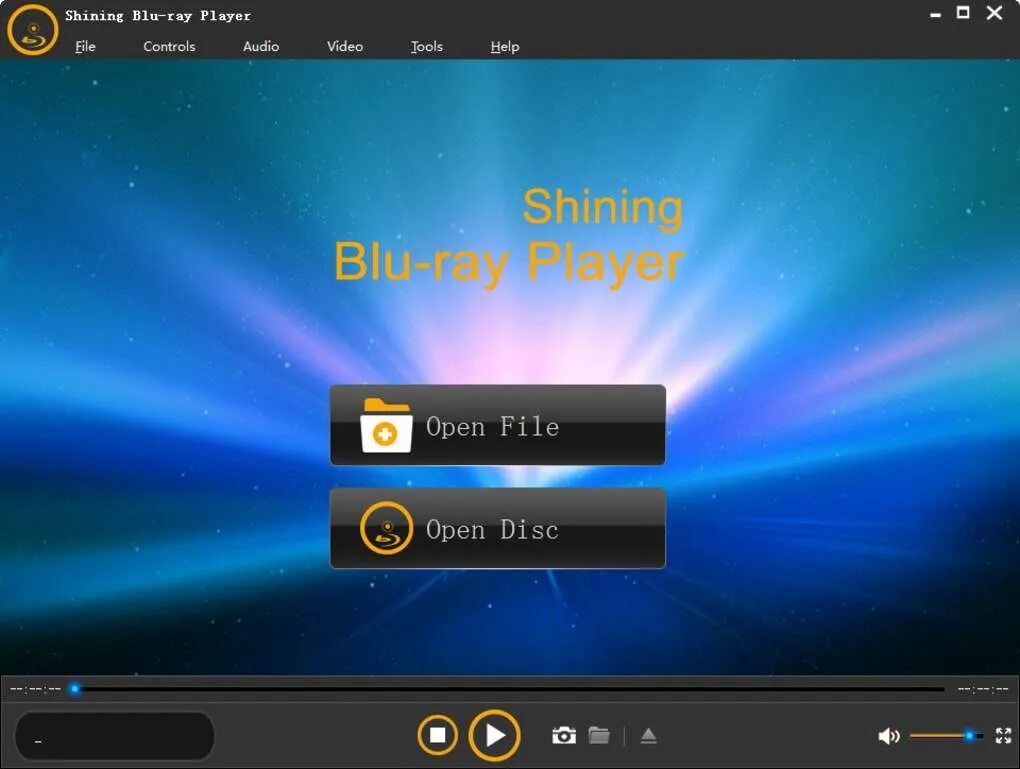Open the Tools menu
1020x769 pixels.
point(427,46)
